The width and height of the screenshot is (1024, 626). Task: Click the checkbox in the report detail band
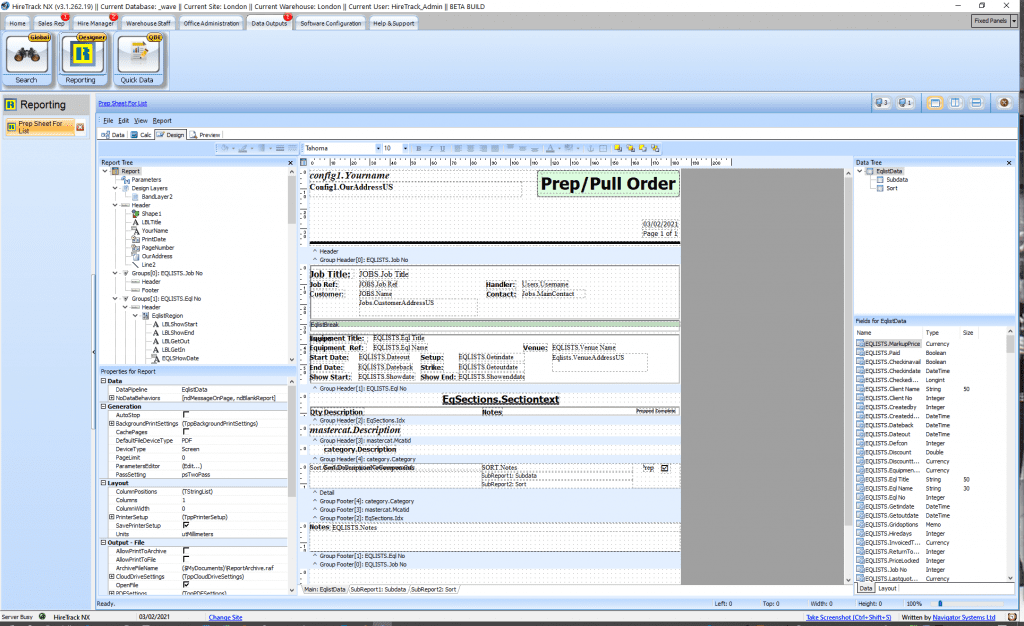click(x=665, y=468)
